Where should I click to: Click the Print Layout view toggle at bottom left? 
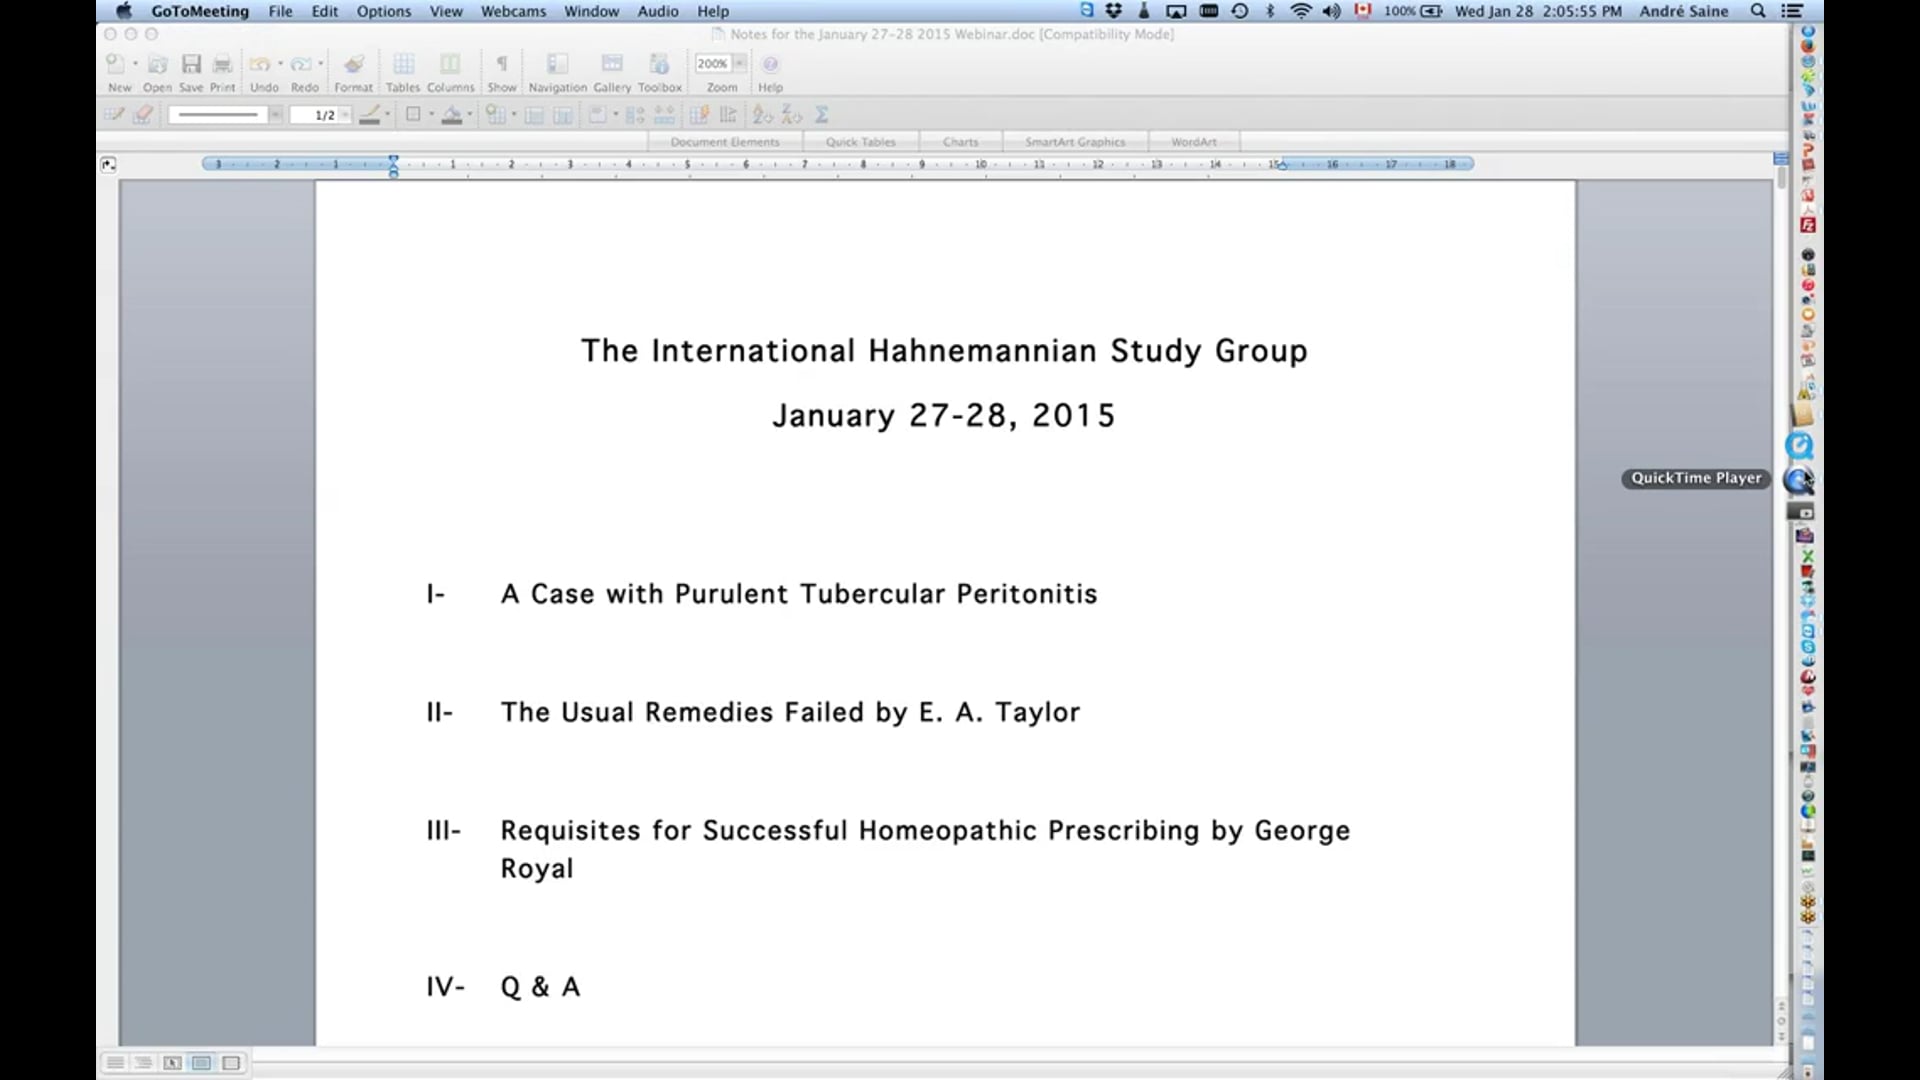point(202,1063)
